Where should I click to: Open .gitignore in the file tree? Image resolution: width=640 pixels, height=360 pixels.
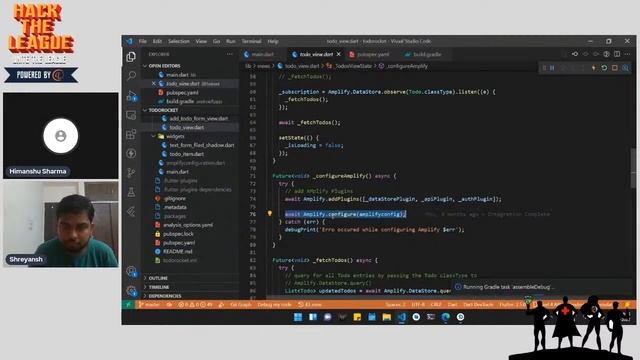pyautogui.click(x=175, y=198)
